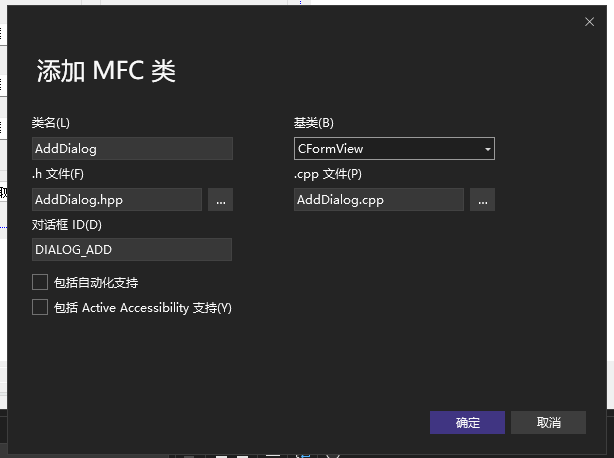Viewport: 614px width, 458px height.
Task: Select the AddDialog.cpp file field
Action: pos(378,200)
